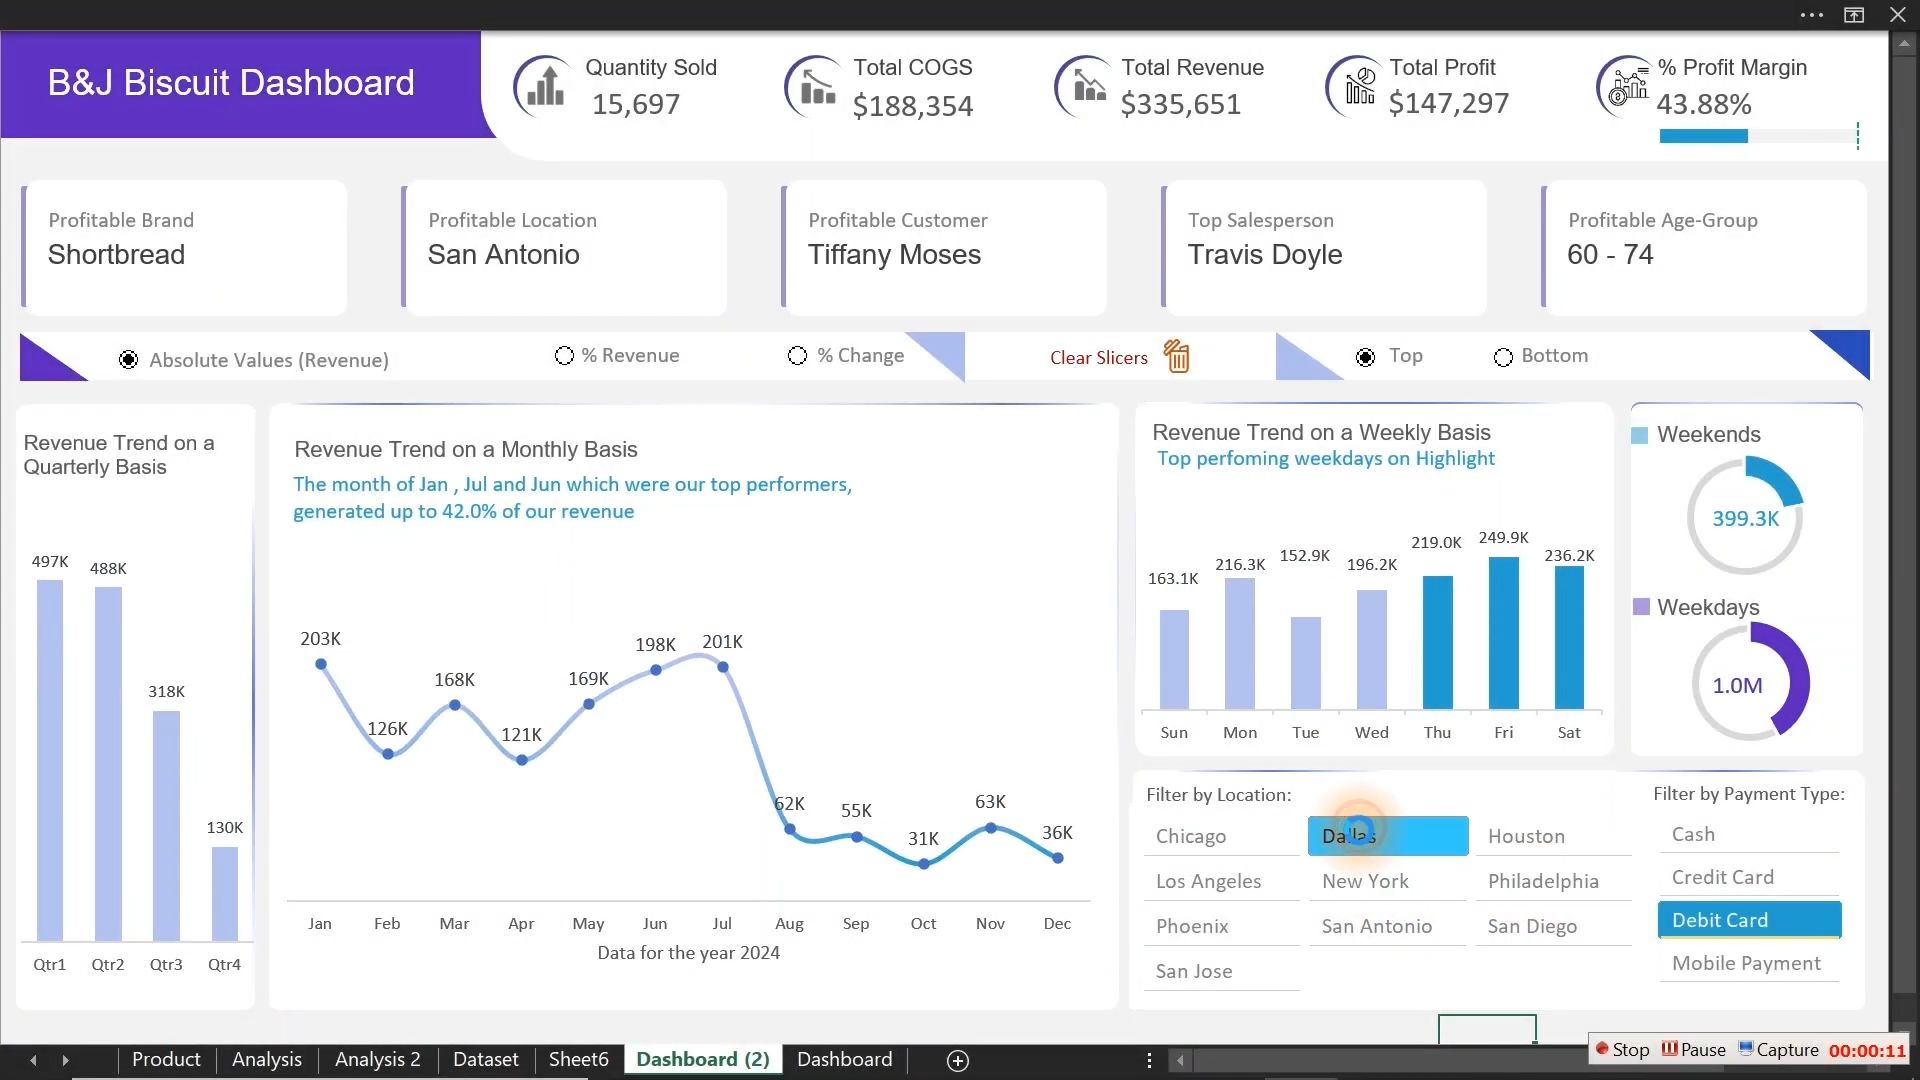Click the Qtr4 bar 130K
The height and width of the screenshot is (1080, 1920).
225,894
